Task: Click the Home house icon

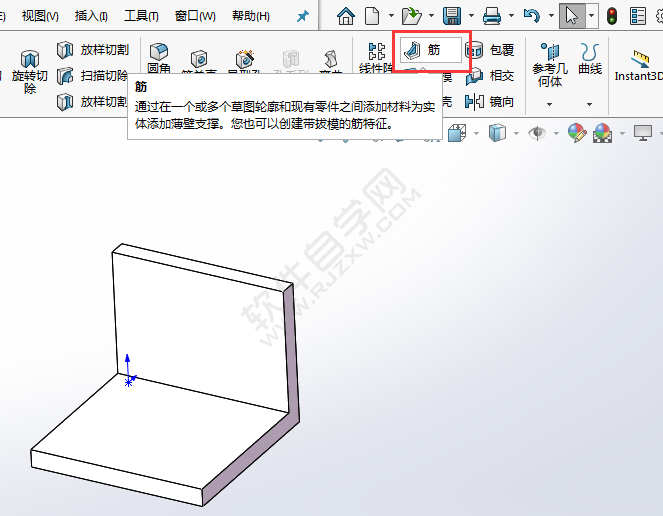Action: [345, 16]
